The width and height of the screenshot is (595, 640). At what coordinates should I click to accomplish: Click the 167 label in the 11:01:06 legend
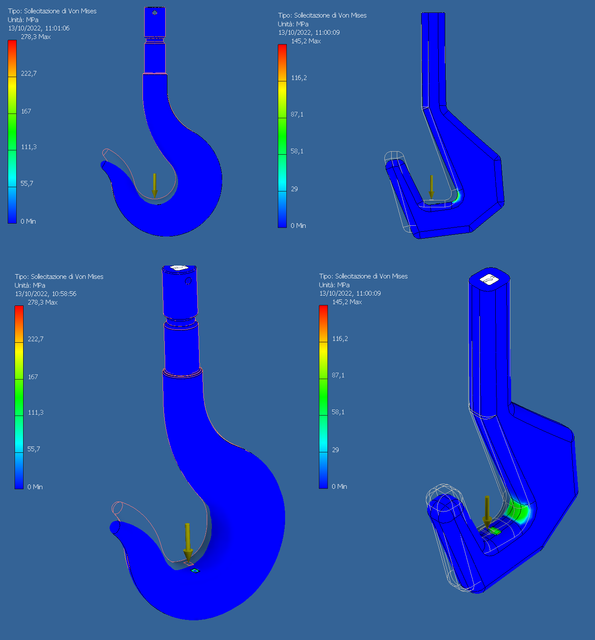point(26,111)
